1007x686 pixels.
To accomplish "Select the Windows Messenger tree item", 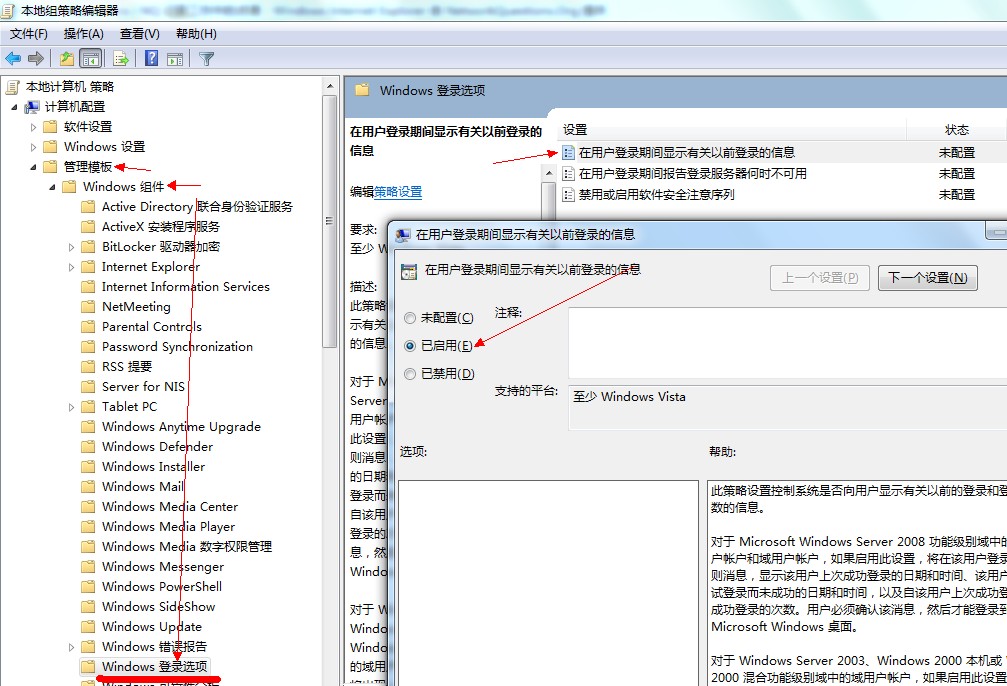I will [x=163, y=567].
